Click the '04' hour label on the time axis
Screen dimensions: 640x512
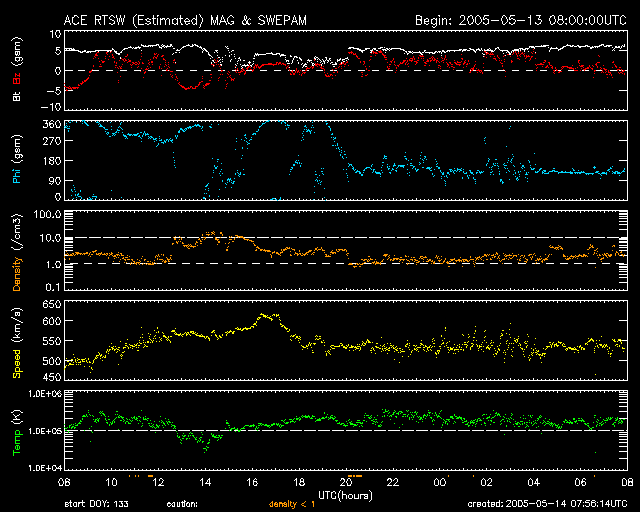[533, 482]
